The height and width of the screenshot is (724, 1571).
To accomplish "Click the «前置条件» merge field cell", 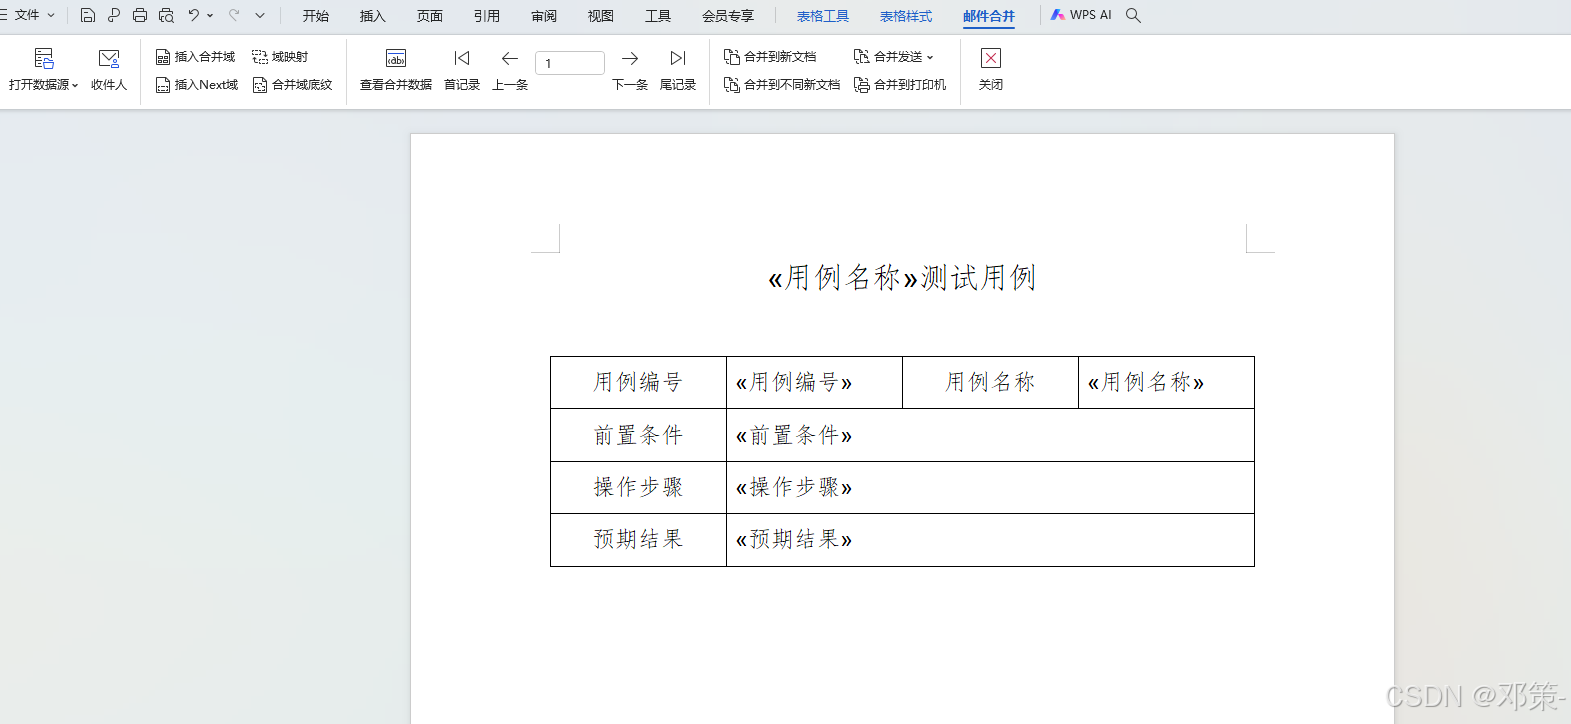I will point(990,435).
